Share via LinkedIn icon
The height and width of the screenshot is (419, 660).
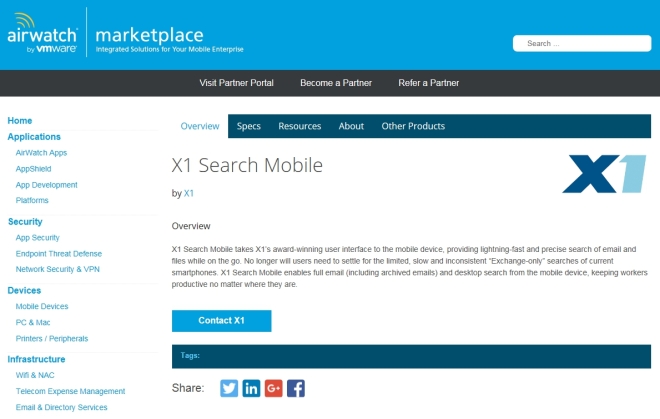click(x=251, y=388)
